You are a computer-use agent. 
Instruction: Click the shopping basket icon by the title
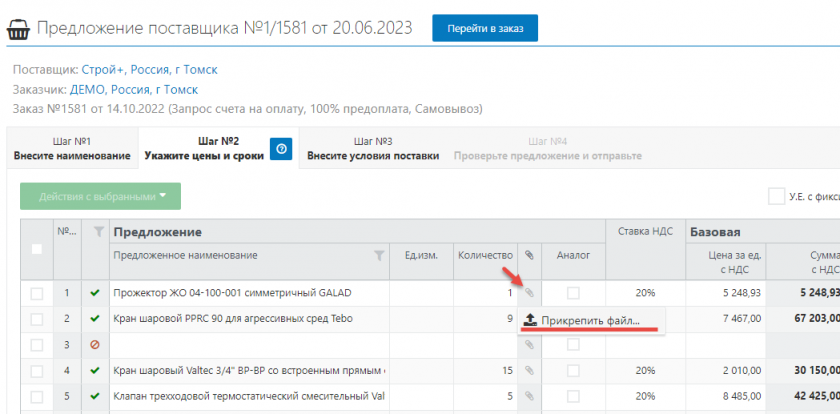[17, 28]
